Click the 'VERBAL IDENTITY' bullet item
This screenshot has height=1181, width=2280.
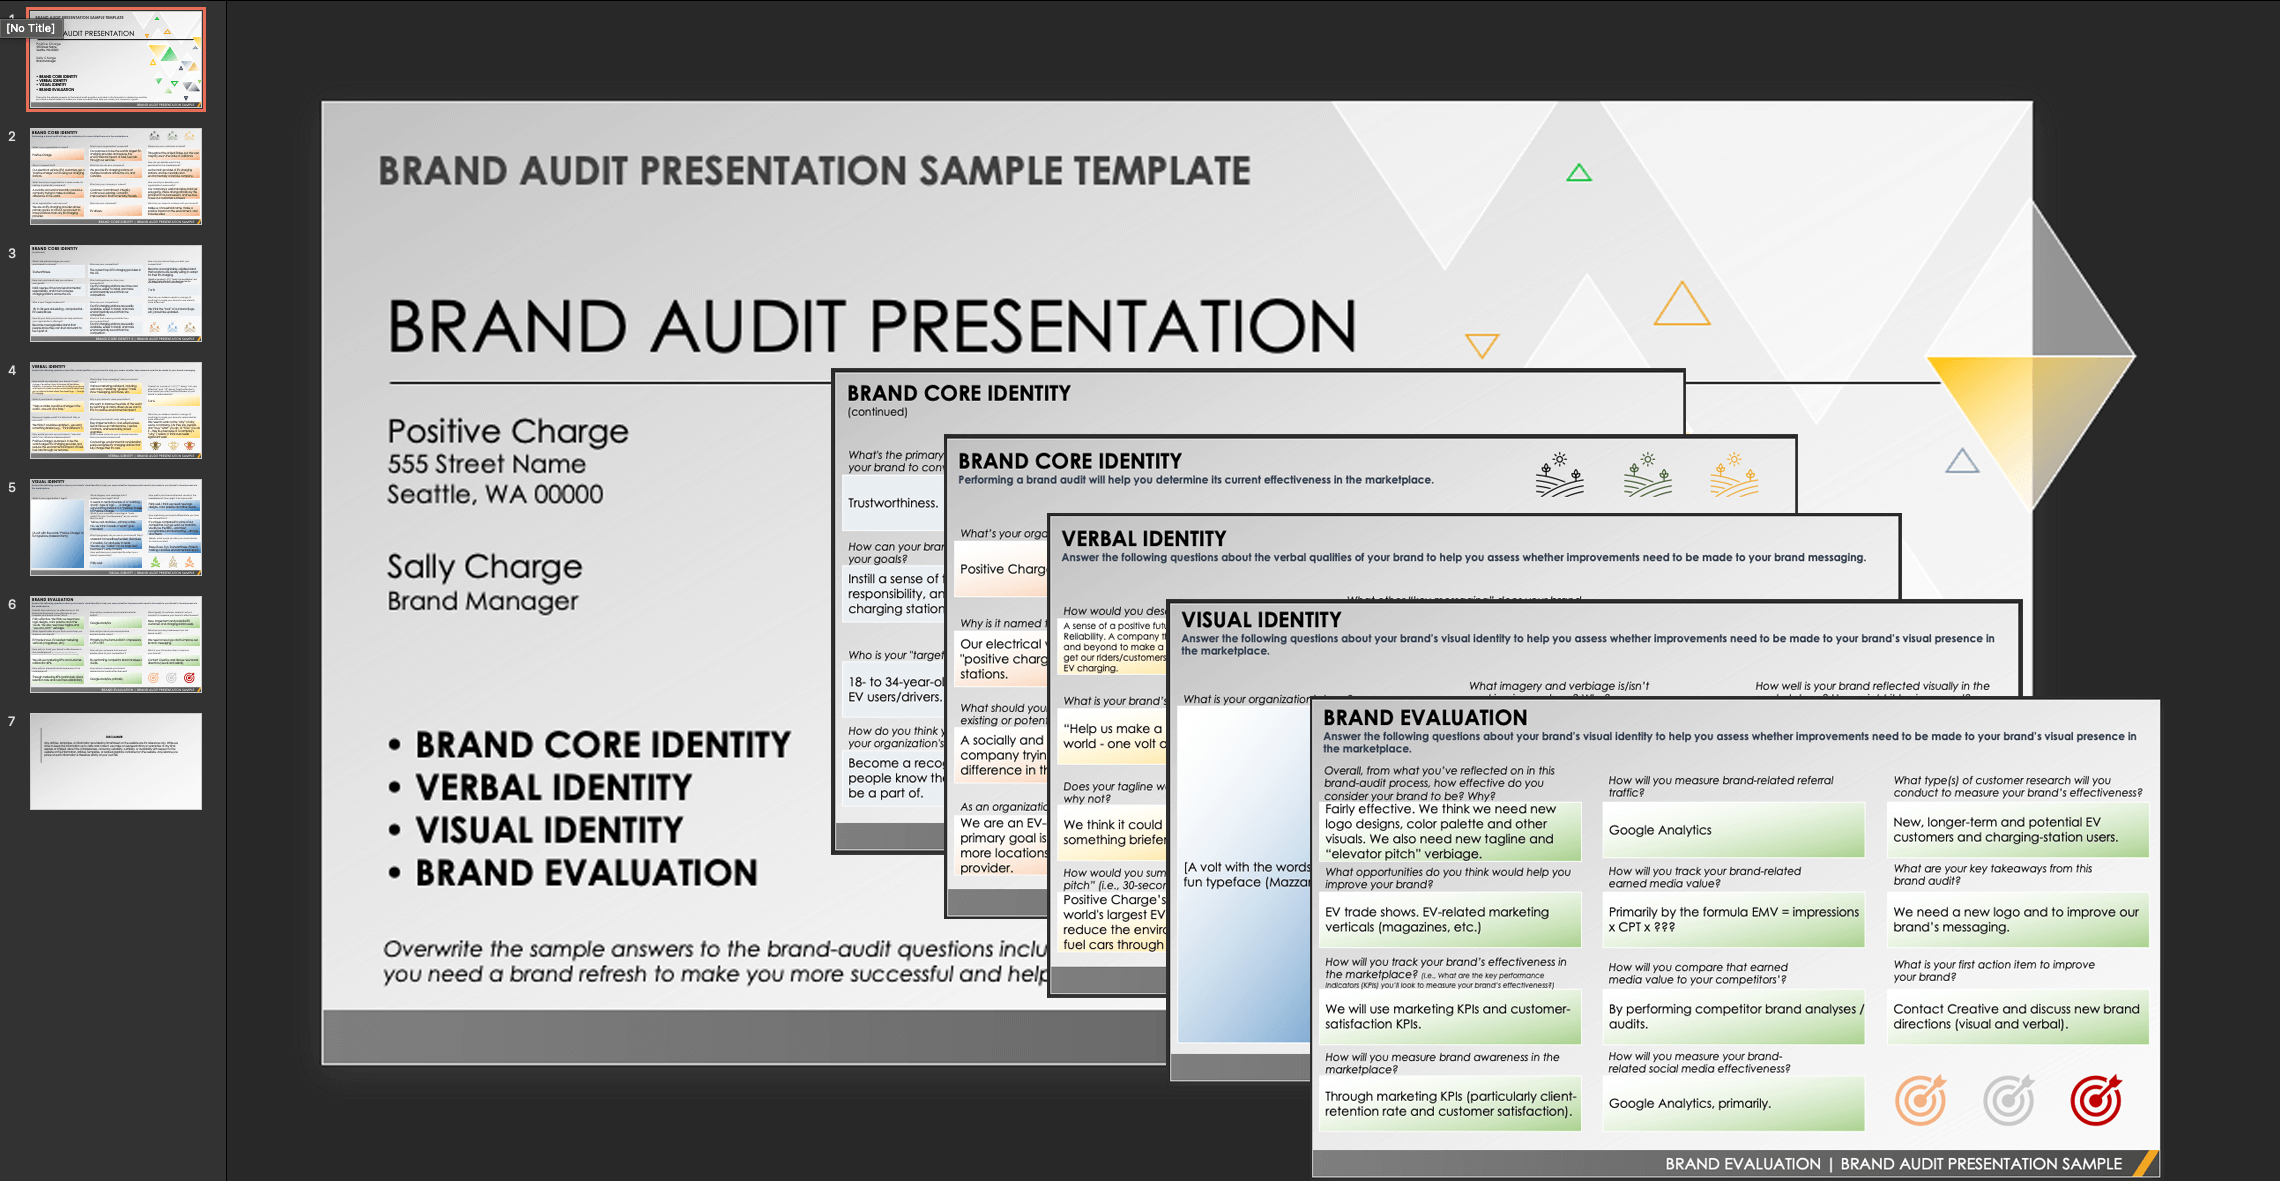coord(553,788)
